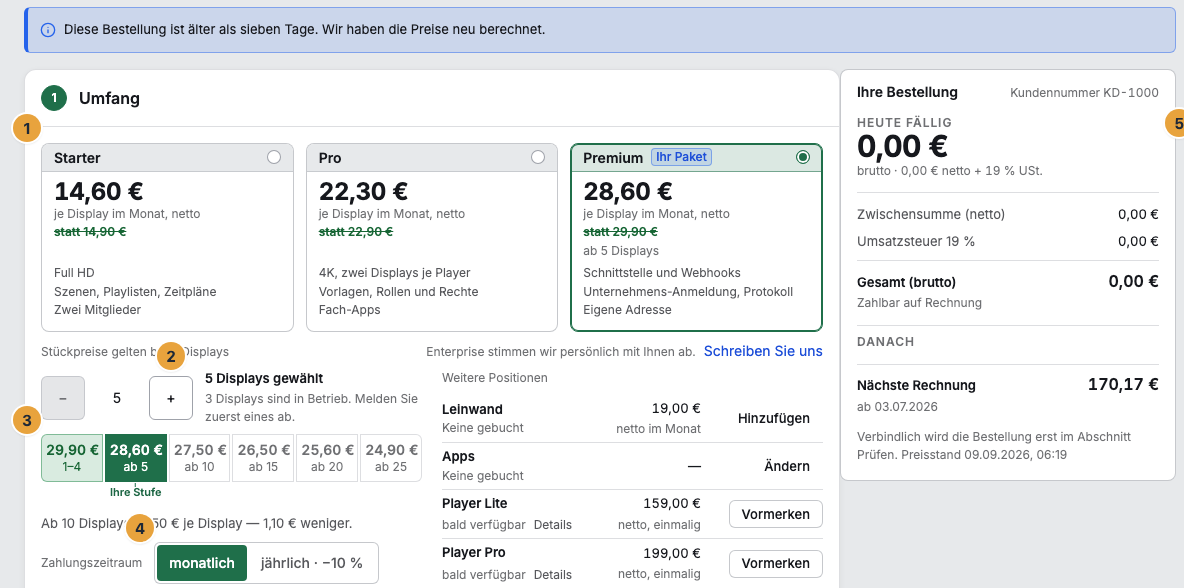Select the Pro plan radio button
Screen dimensions: 1184x588
[x=538, y=157]
